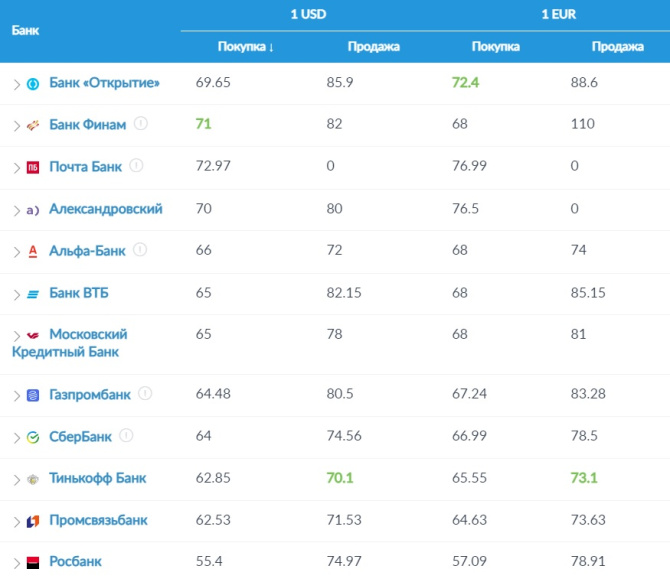Click the Tinkoff Bank logo icon
This screenshot has width=670, height=582.
pos(33,479)
